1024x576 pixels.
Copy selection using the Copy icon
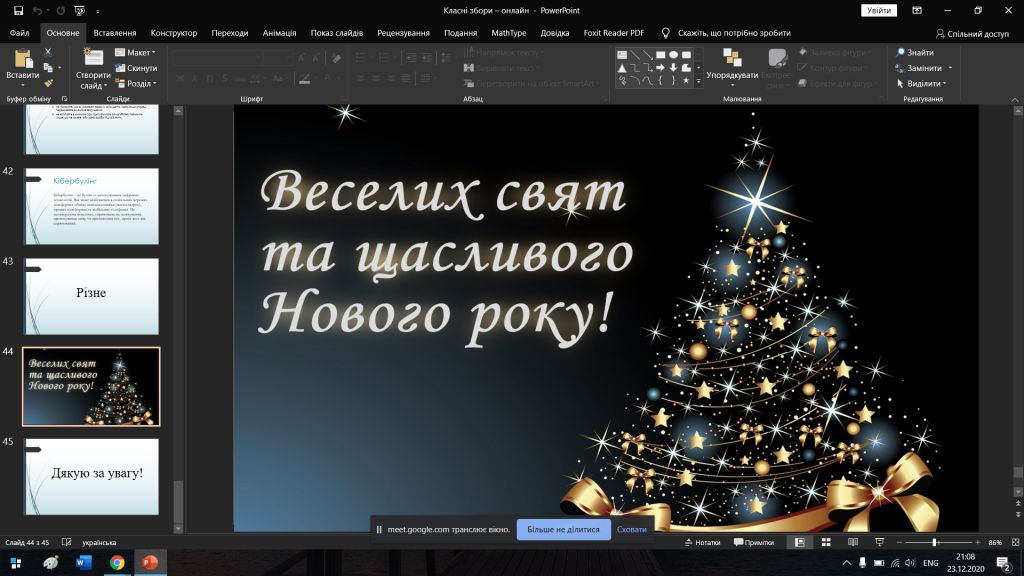tap(48, 68)
